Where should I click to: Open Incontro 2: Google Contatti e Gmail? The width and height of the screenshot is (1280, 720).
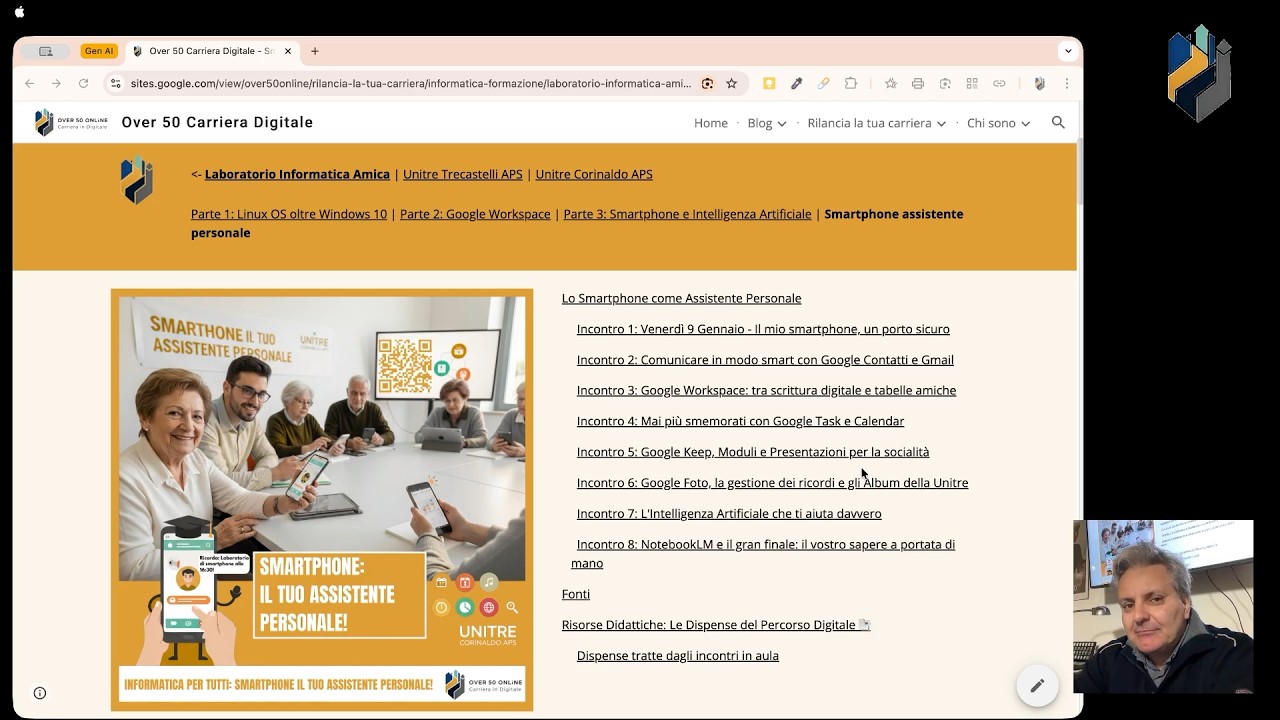[x=765, y=360]
